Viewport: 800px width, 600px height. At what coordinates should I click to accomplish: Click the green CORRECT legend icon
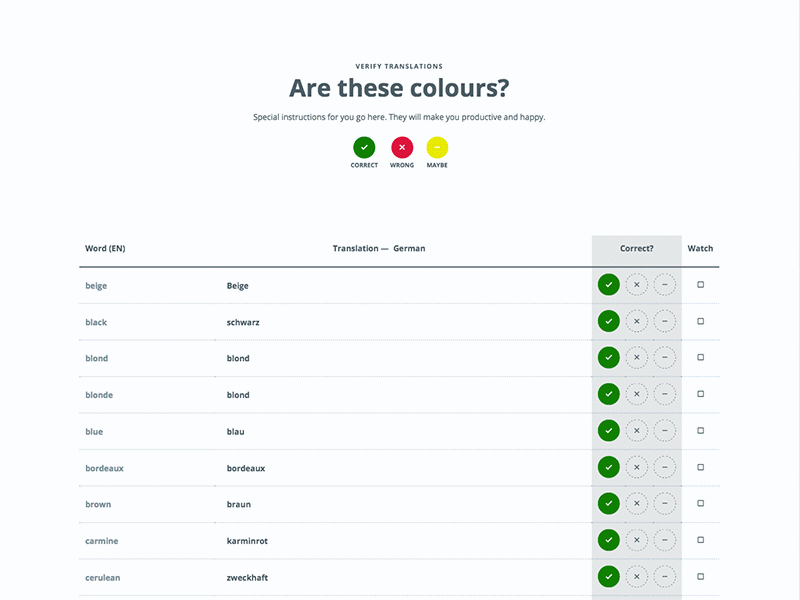click(364, 148)
